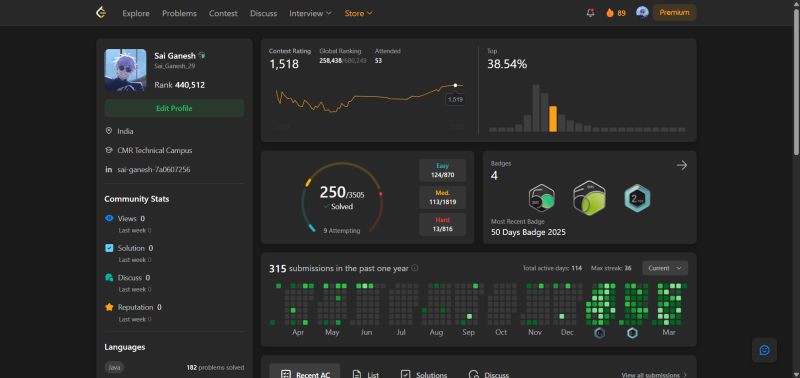Click the Badges arrow icon
Screen dimensions: 800x378
682,165
